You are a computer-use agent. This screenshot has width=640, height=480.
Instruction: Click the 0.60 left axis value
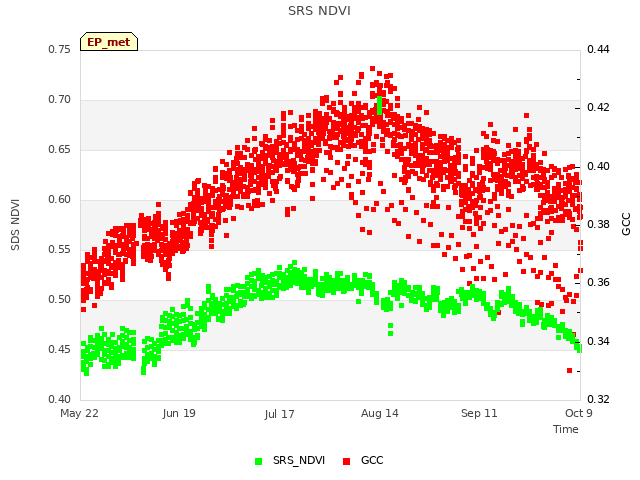pos(60,200)
